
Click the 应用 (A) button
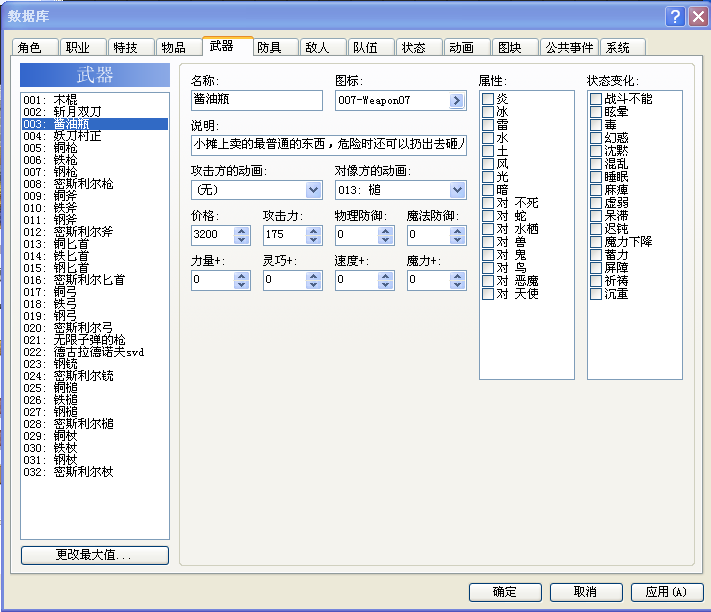point(667,592)
